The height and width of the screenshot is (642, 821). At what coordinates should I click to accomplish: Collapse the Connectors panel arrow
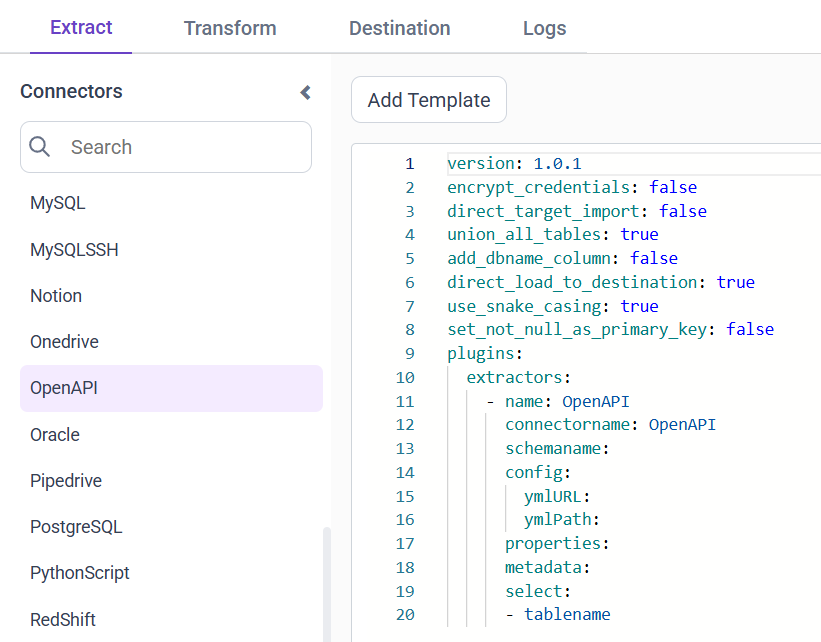pyautogui.click(x=305, y=93)
